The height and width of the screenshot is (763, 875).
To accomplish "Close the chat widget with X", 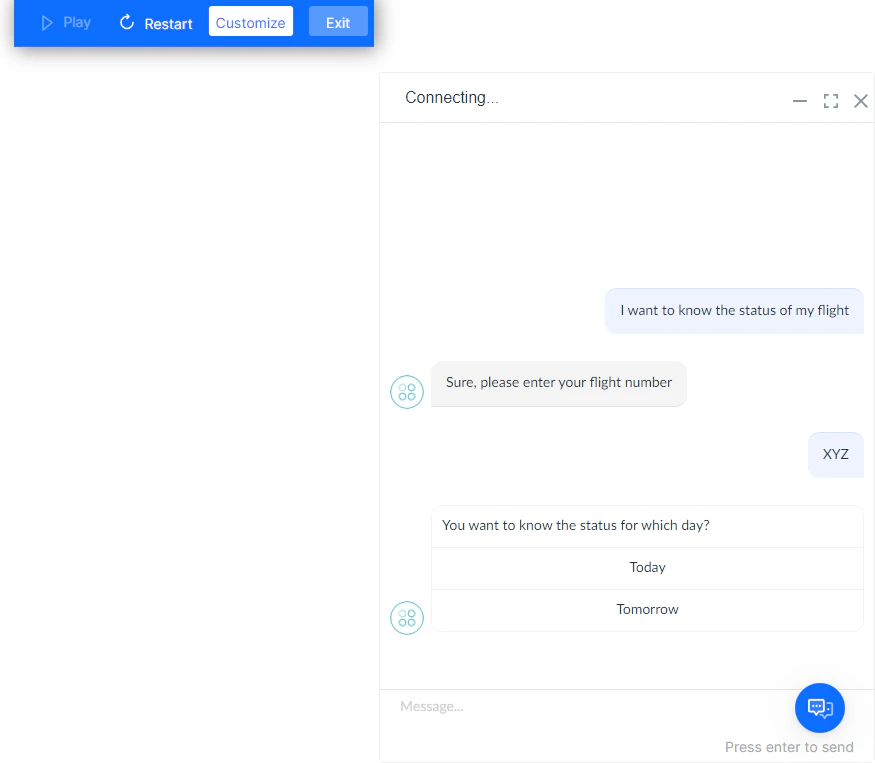I will [860, 101].
